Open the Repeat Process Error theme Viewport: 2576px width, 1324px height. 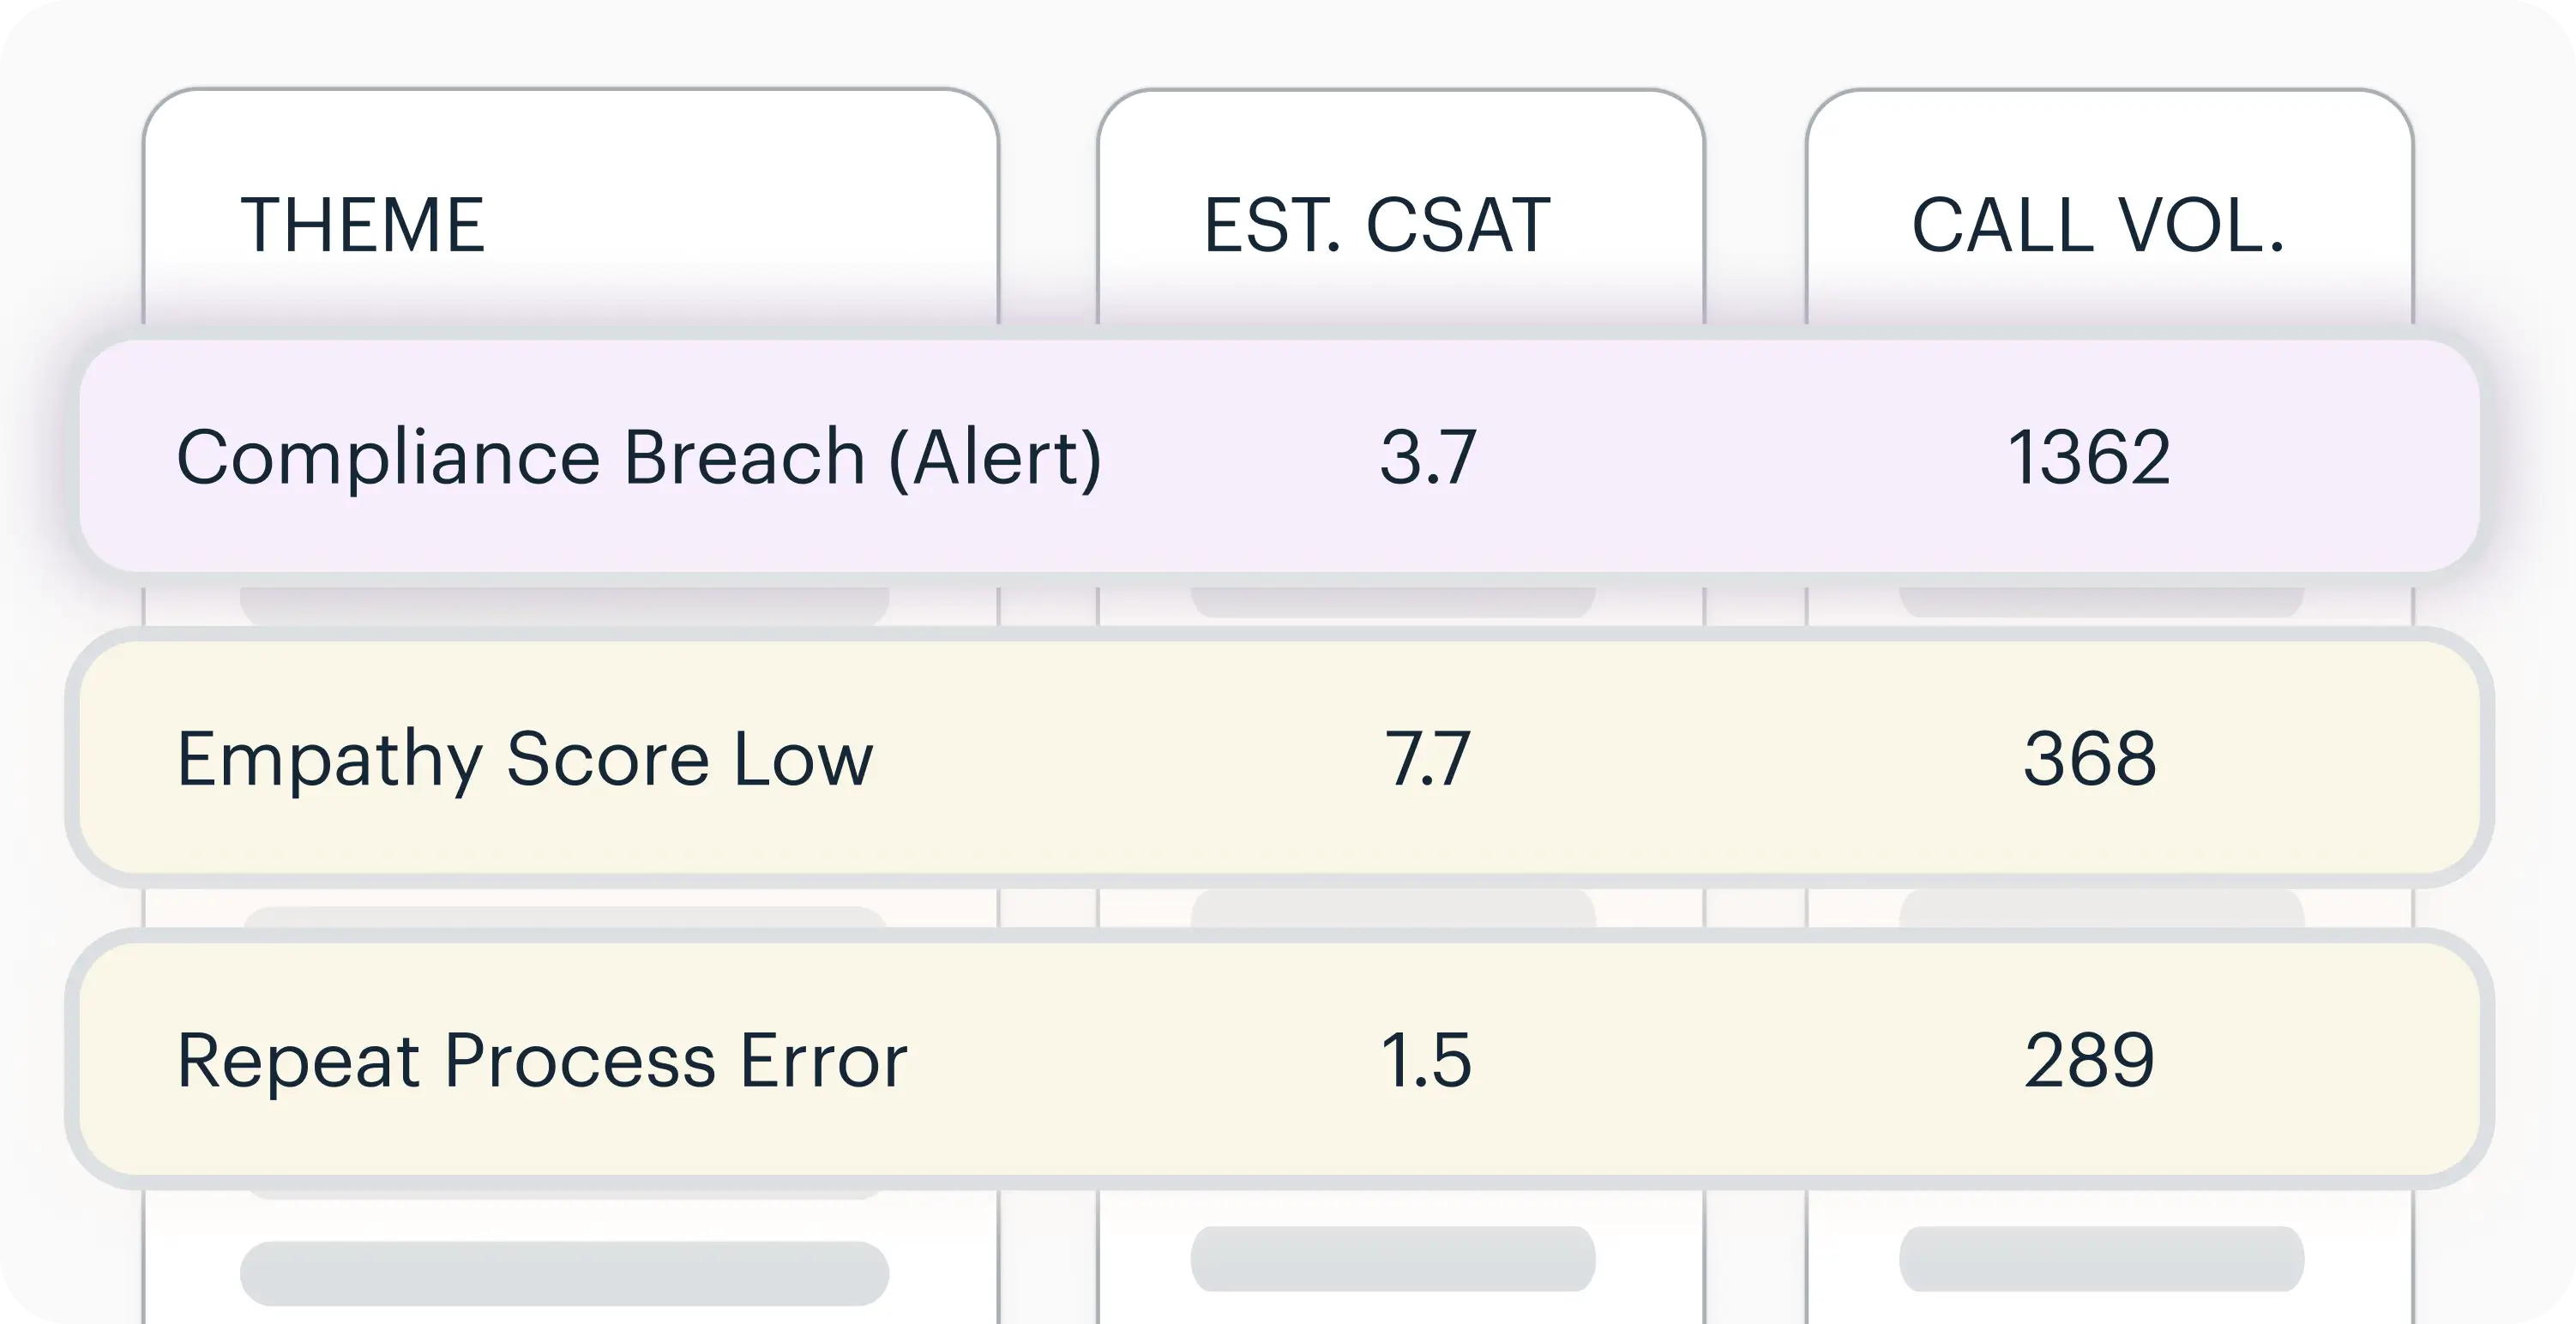point(542,1060)
